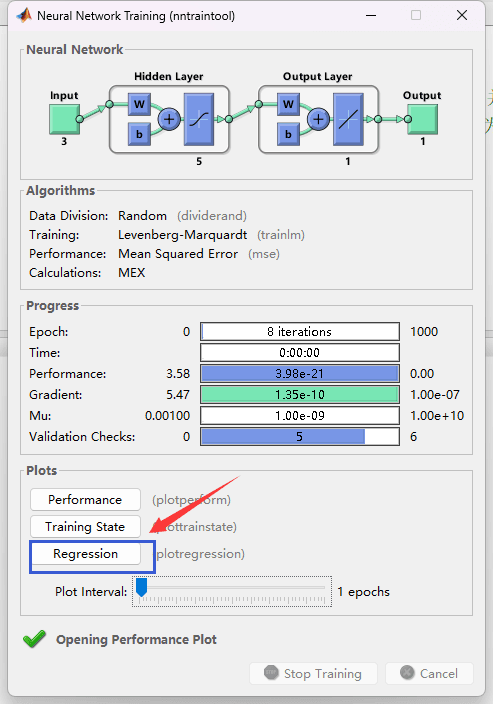Click the Stop Training button
This screenshot has width=493, height=704.
[313, 673]
